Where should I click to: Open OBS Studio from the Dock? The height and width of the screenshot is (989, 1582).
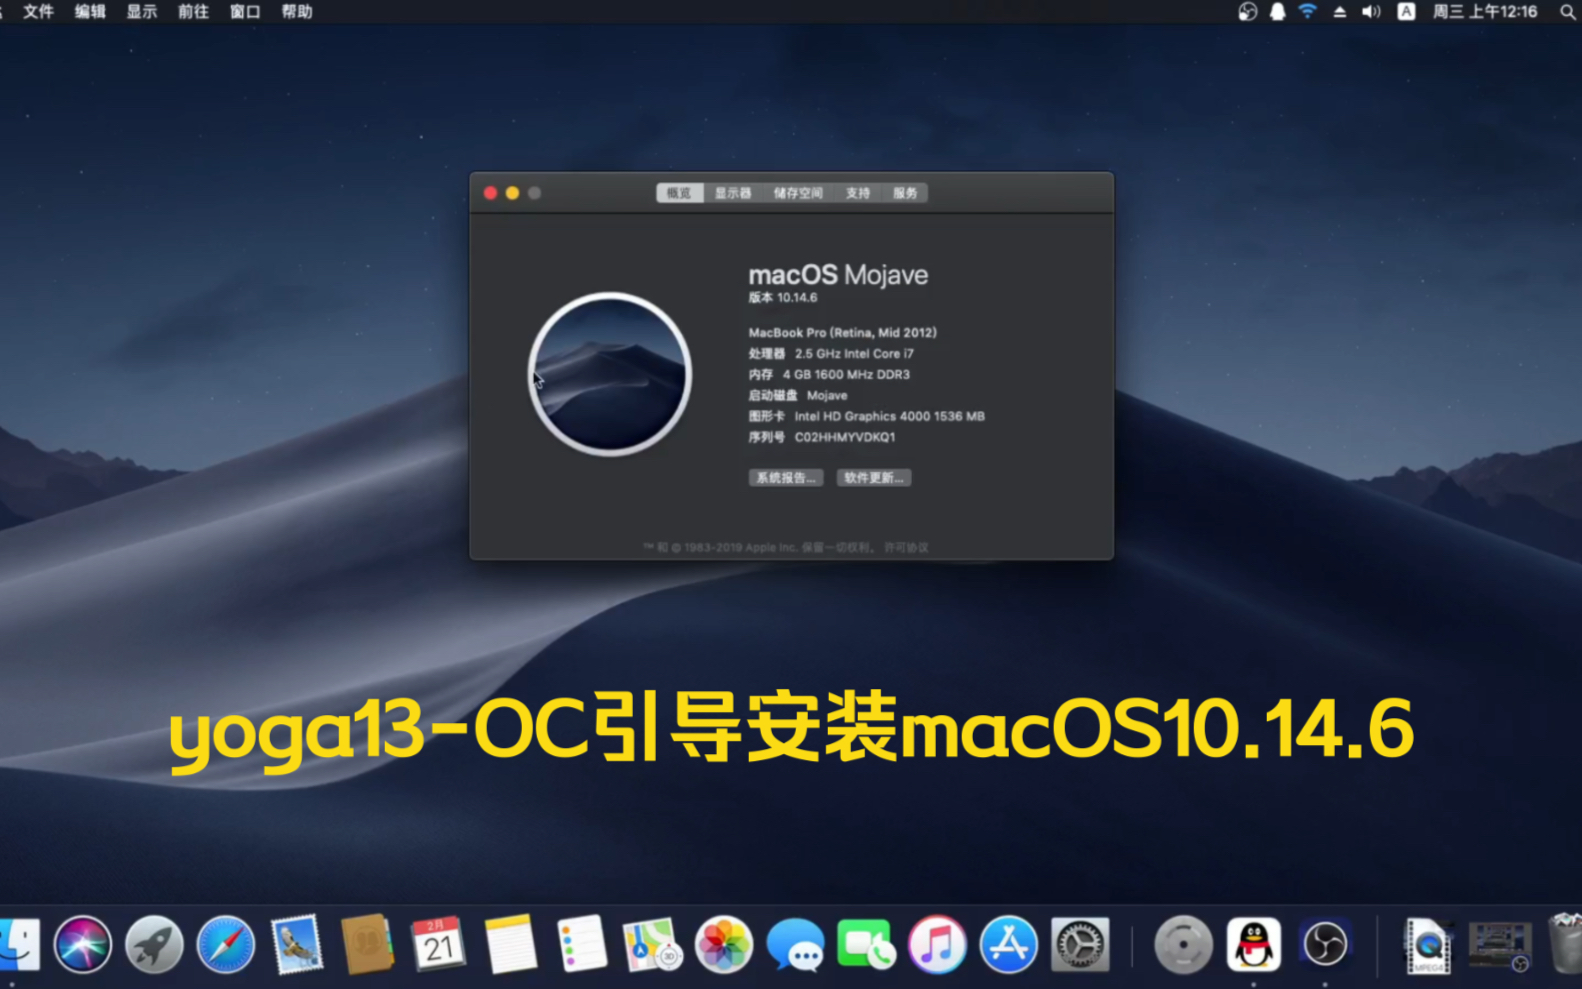[x=1325, y=944]
